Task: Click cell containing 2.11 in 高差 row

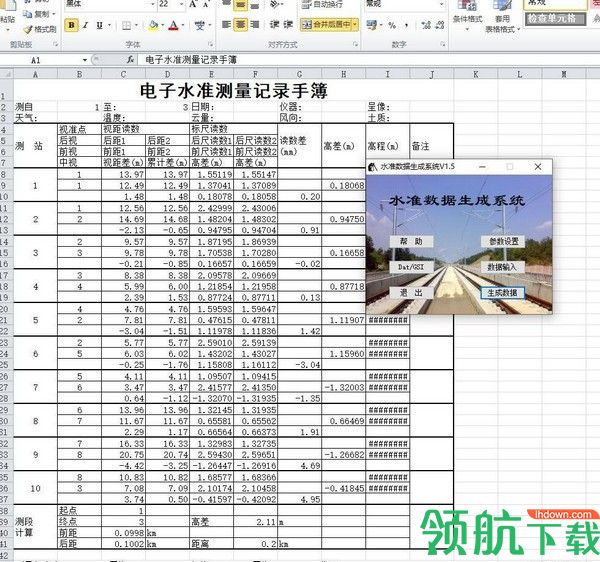Action: click(255, 522)
